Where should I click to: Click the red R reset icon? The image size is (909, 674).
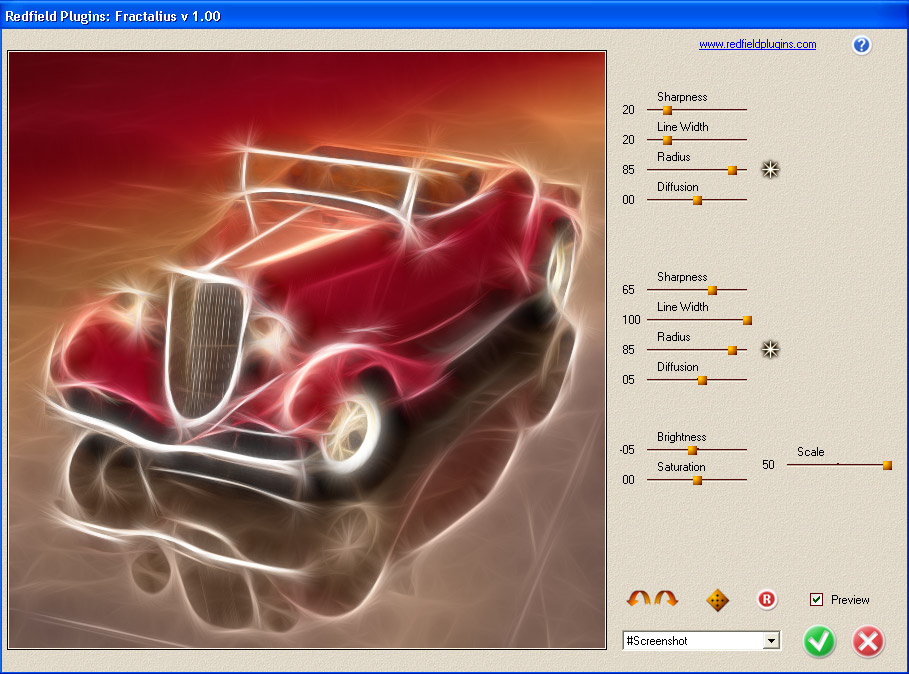[767, 600]
